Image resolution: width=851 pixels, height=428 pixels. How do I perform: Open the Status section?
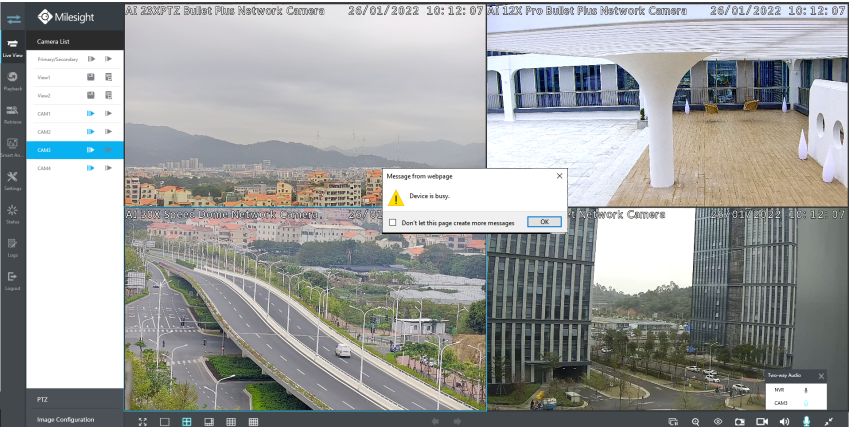12,214
